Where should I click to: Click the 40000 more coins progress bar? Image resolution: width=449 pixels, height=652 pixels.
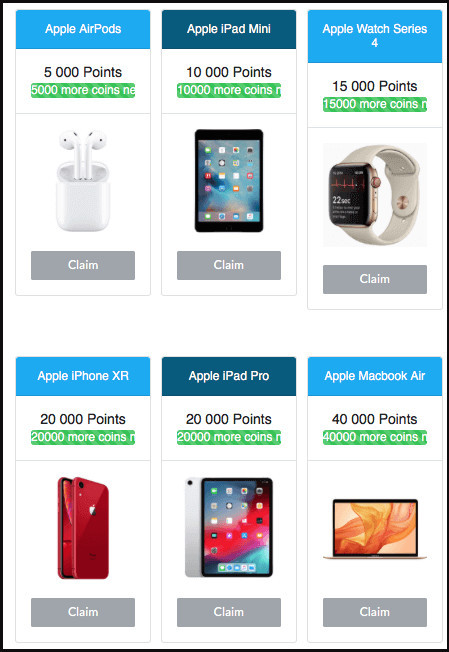375,437
